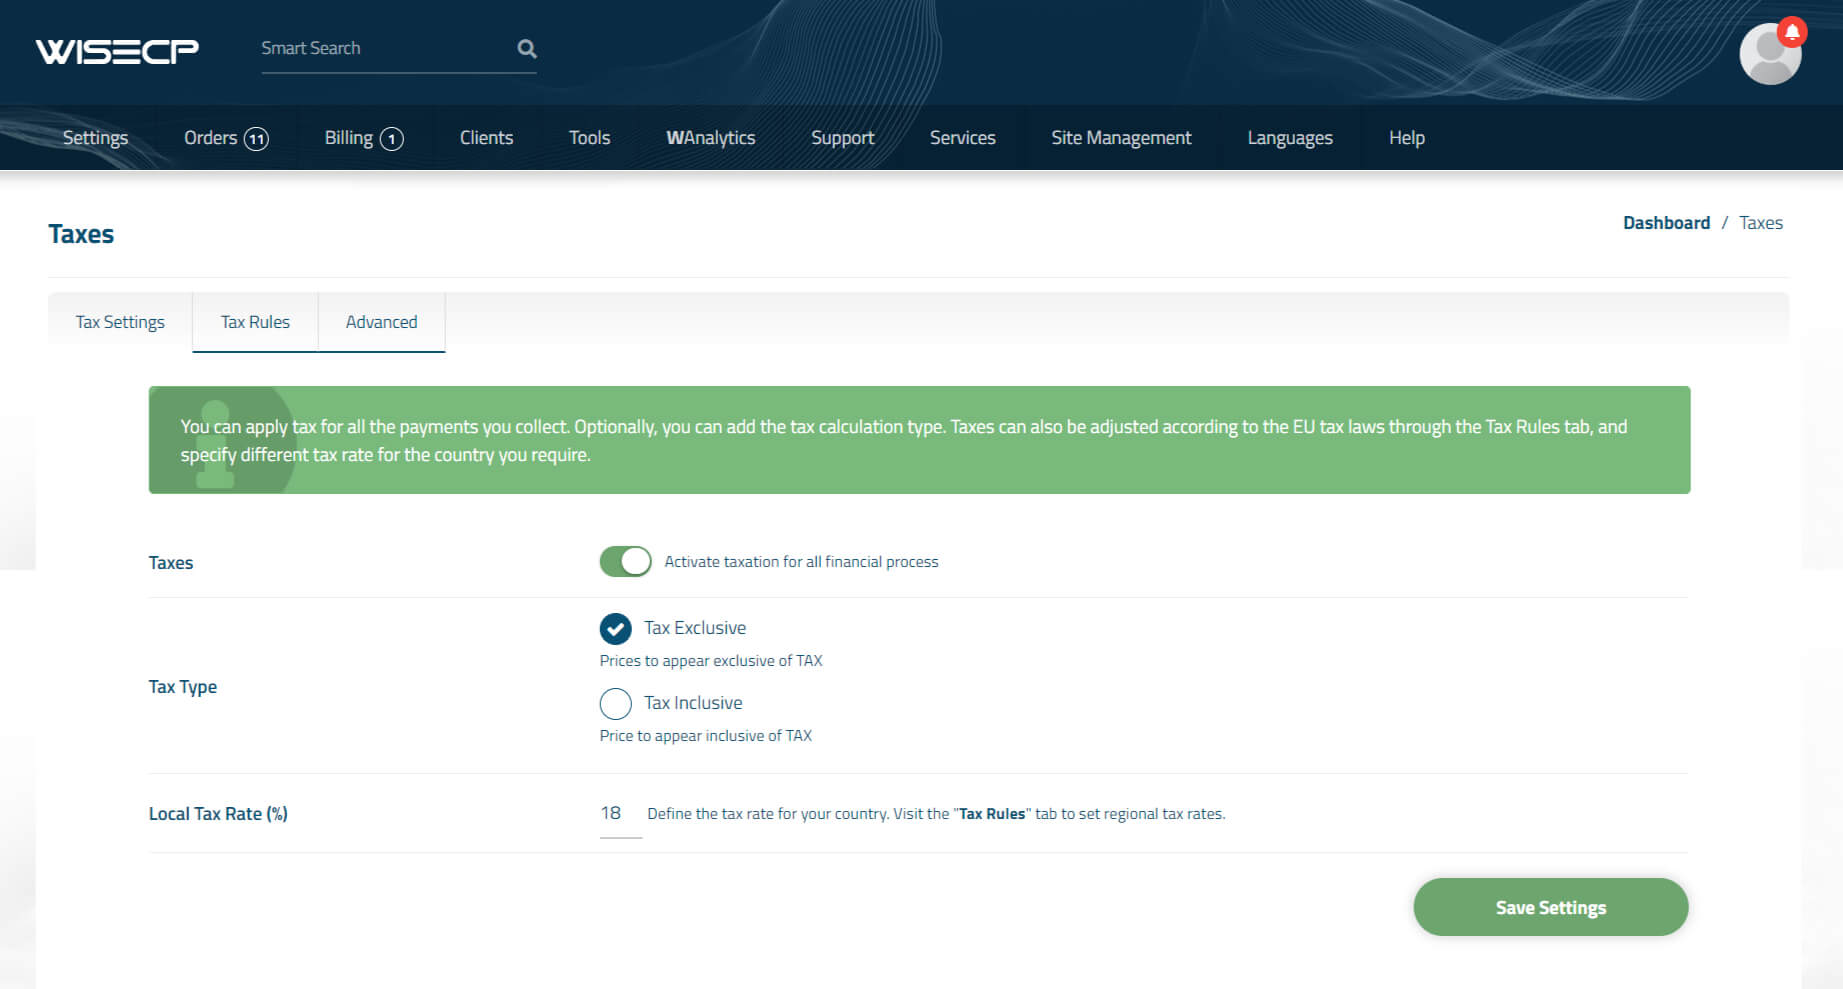Viewport: 1843px width, 989px height.
Task: Open the red notification bell
Action: click(1792, 32)
